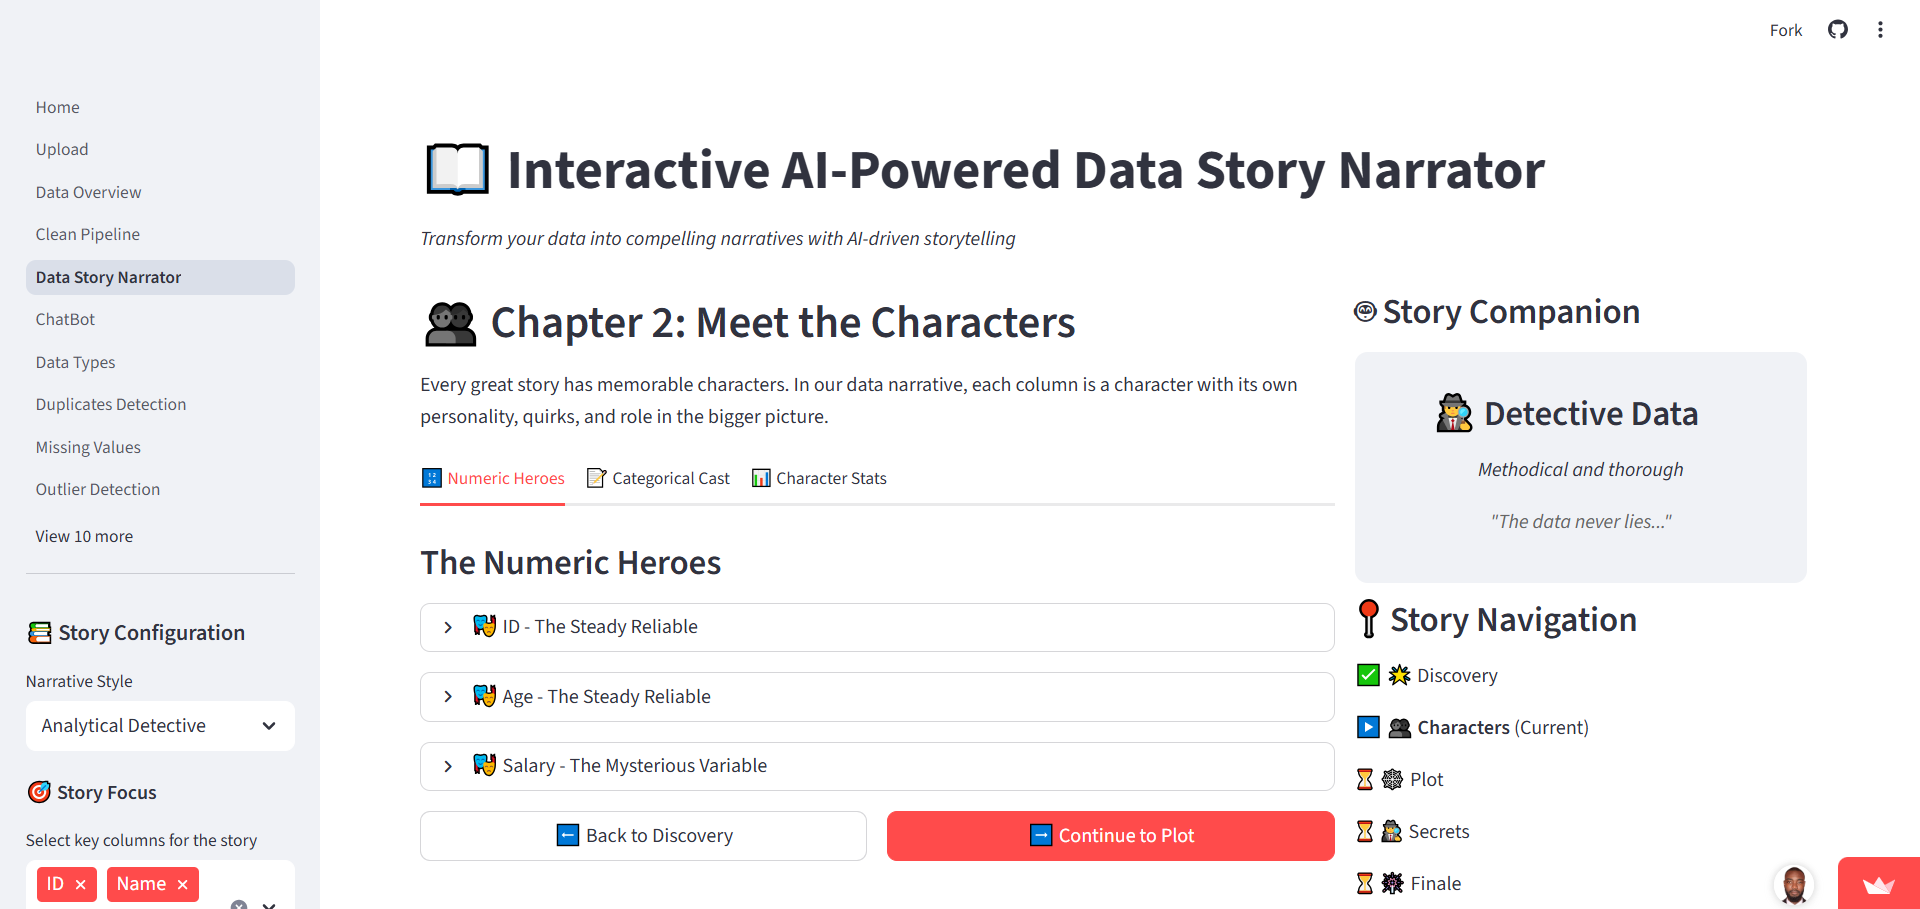Open the Analytical Detective narrative style dropdown
The height and width of the screenshot is (909, 1920).
[x=159, y=725]
